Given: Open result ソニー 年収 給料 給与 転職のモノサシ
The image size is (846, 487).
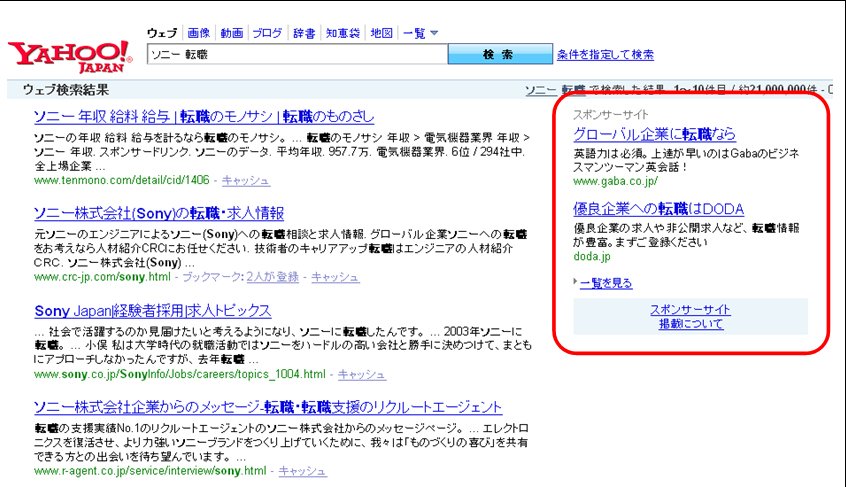Looking at the screenshot, I should 204,116.
